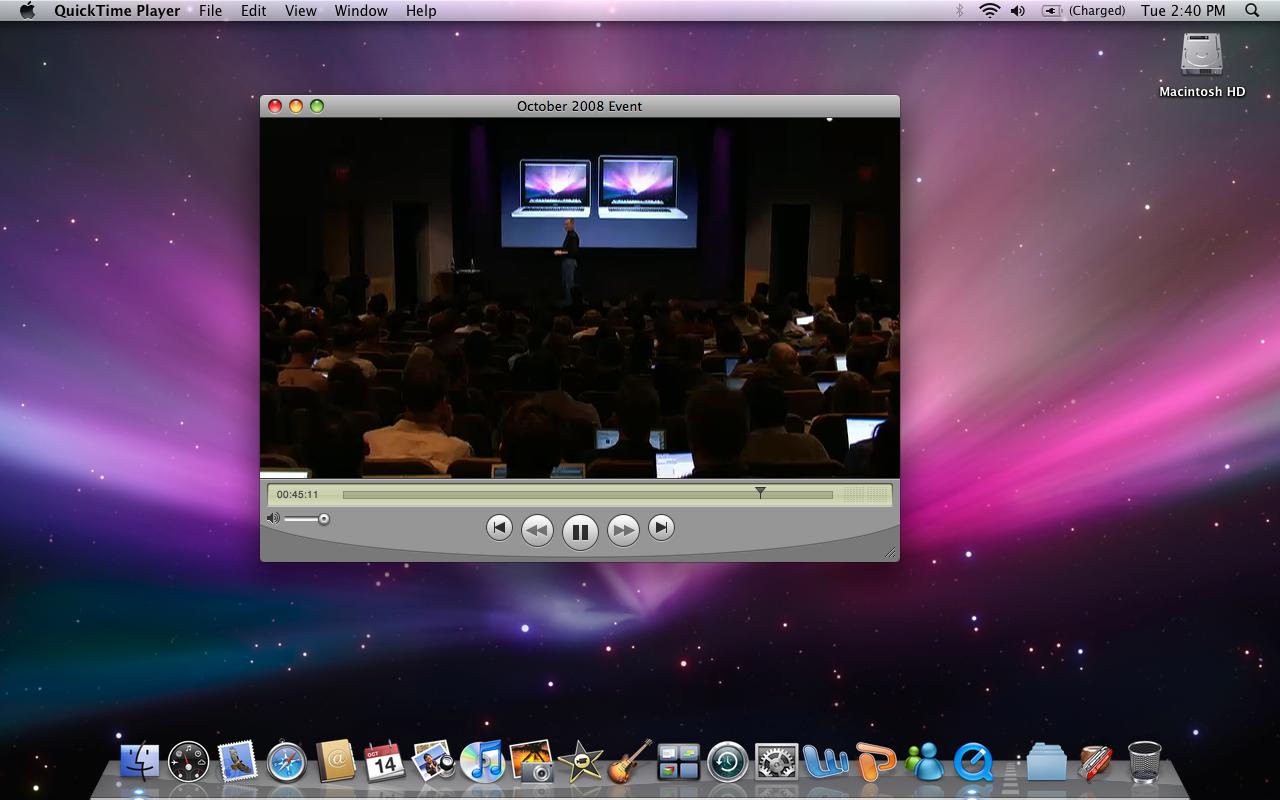Image resolution: width=1280 pixels, height=800 pixels.
Task: Skip to the end of the movie
Action: (661, 527)
